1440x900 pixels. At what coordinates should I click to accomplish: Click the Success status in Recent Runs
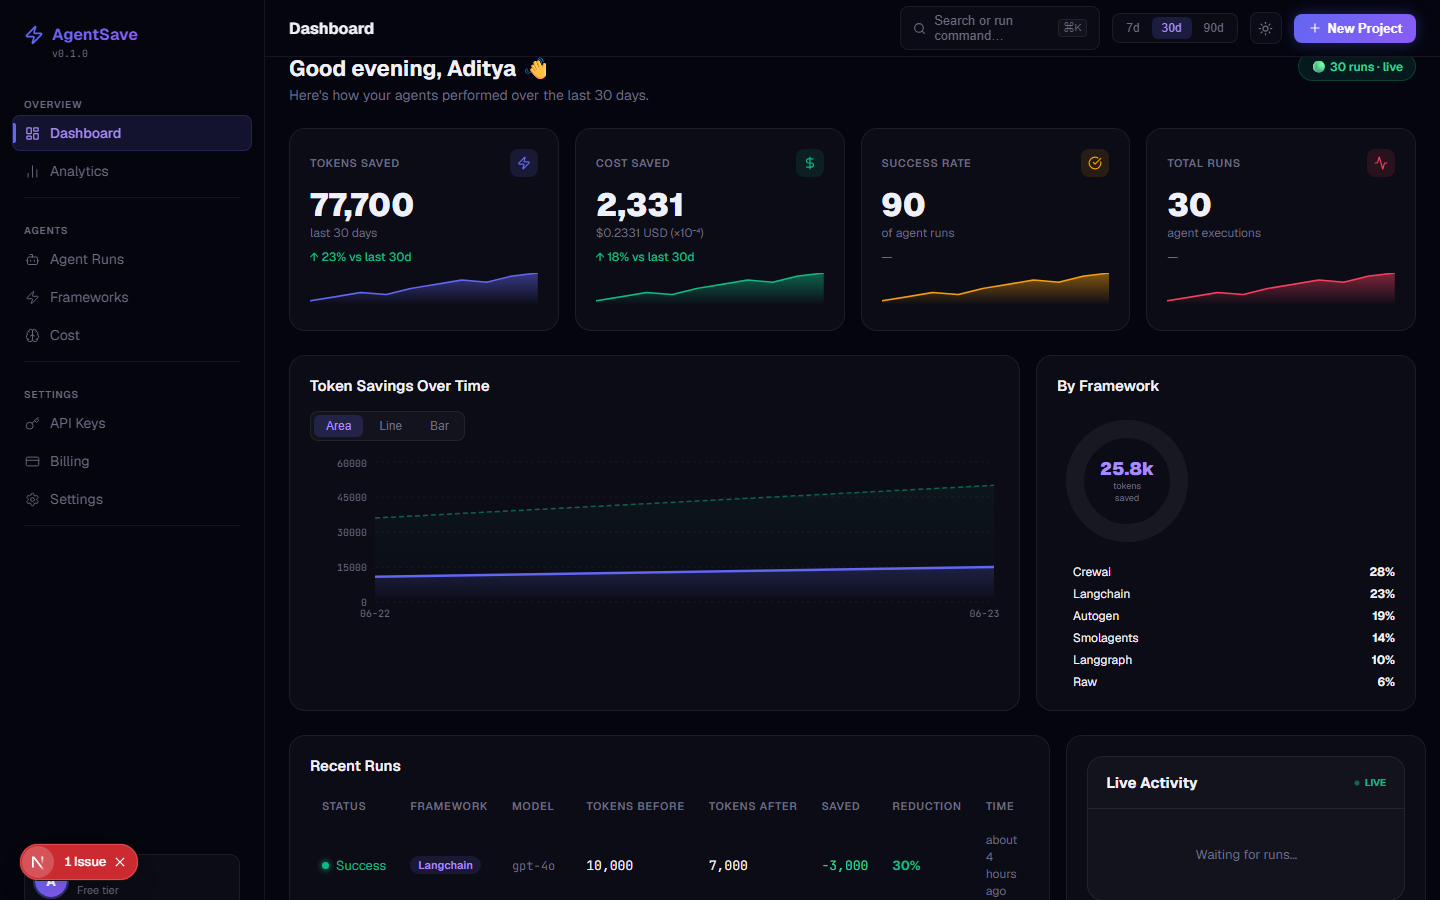pos(354,866)
